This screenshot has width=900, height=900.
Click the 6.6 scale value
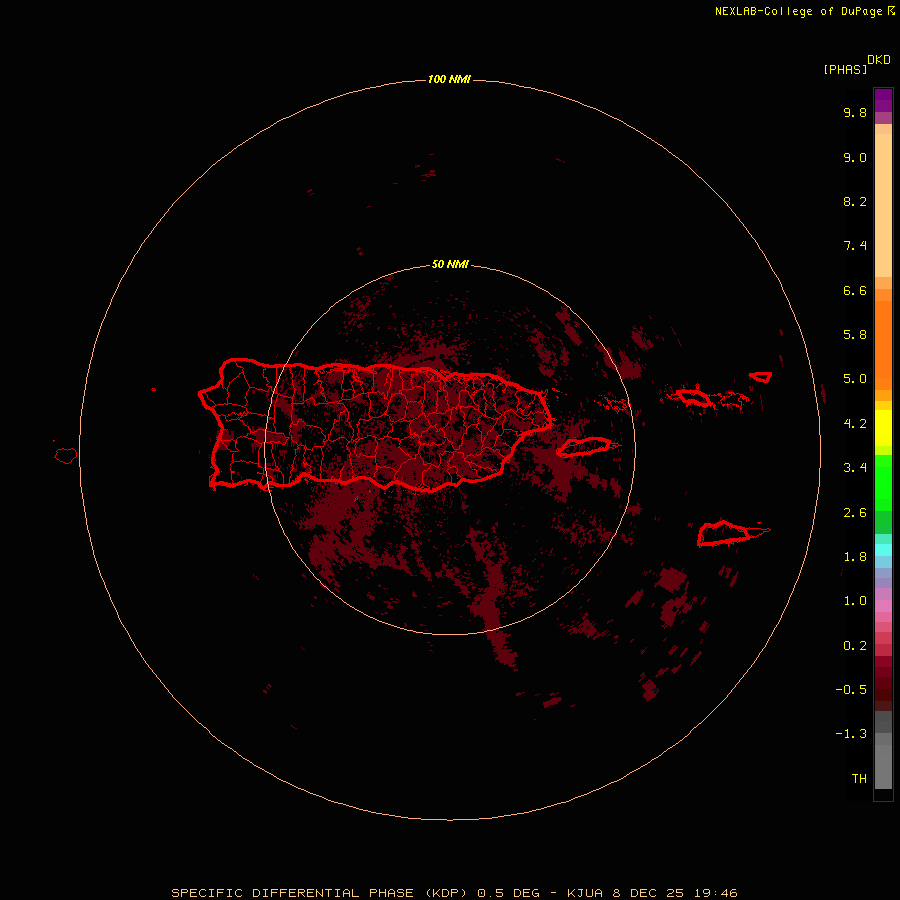click(x=855, y=290)
